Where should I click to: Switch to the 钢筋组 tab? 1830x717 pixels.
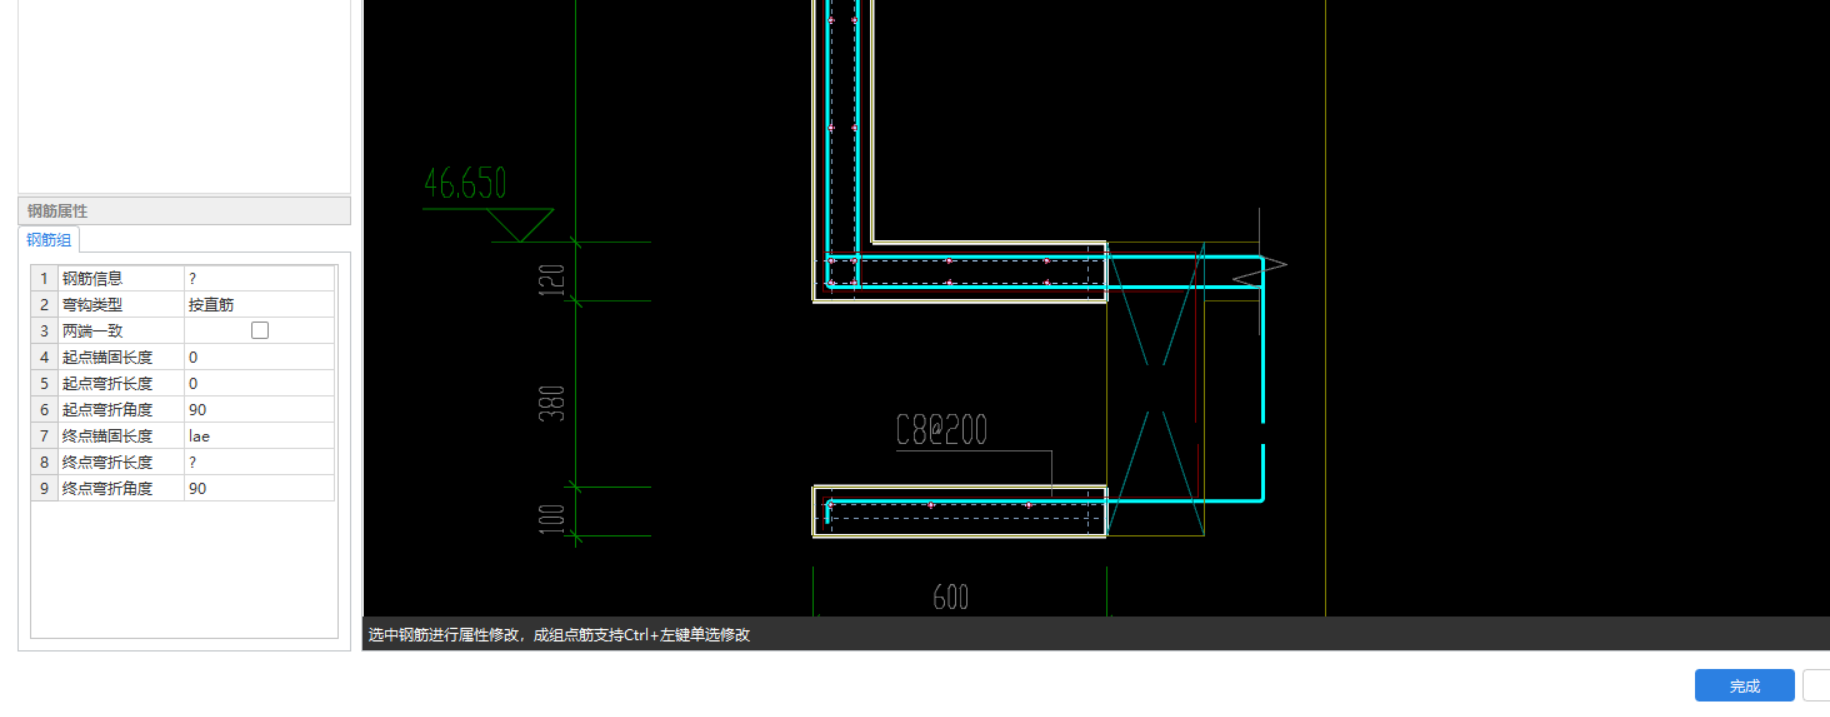click(49, 240)
